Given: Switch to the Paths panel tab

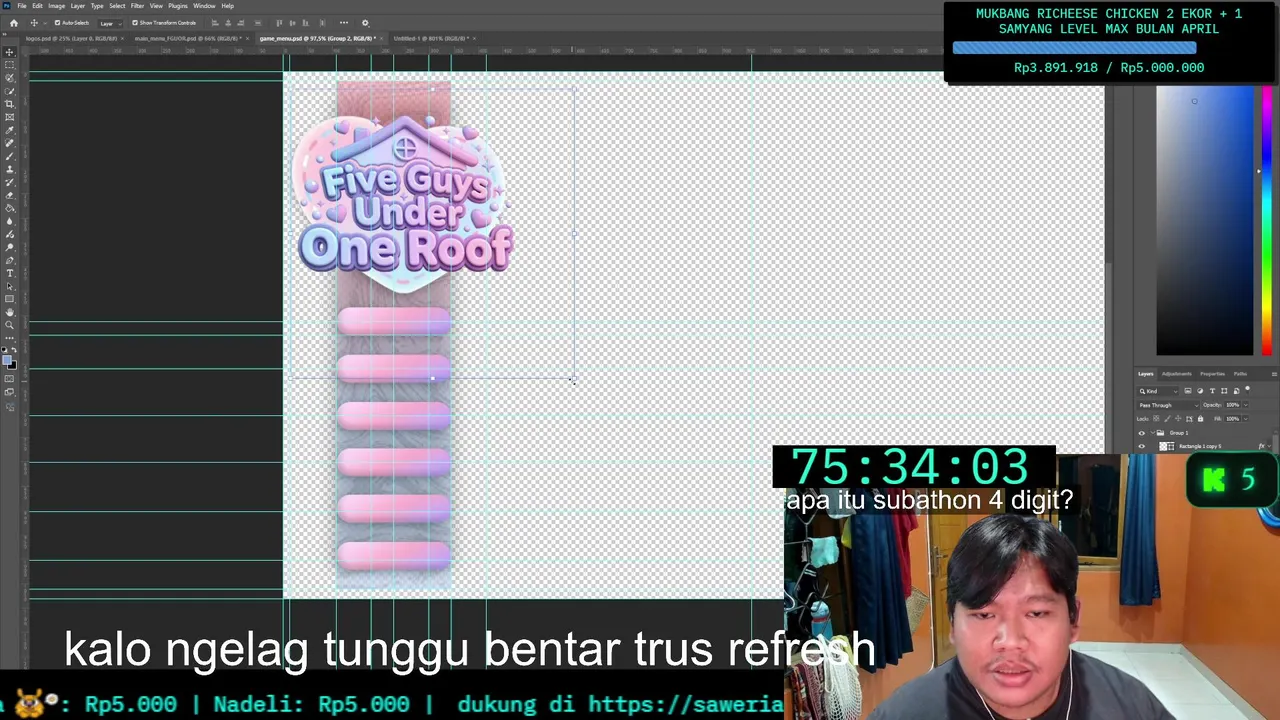Looking at the screenshot, I should [1240, 374].
